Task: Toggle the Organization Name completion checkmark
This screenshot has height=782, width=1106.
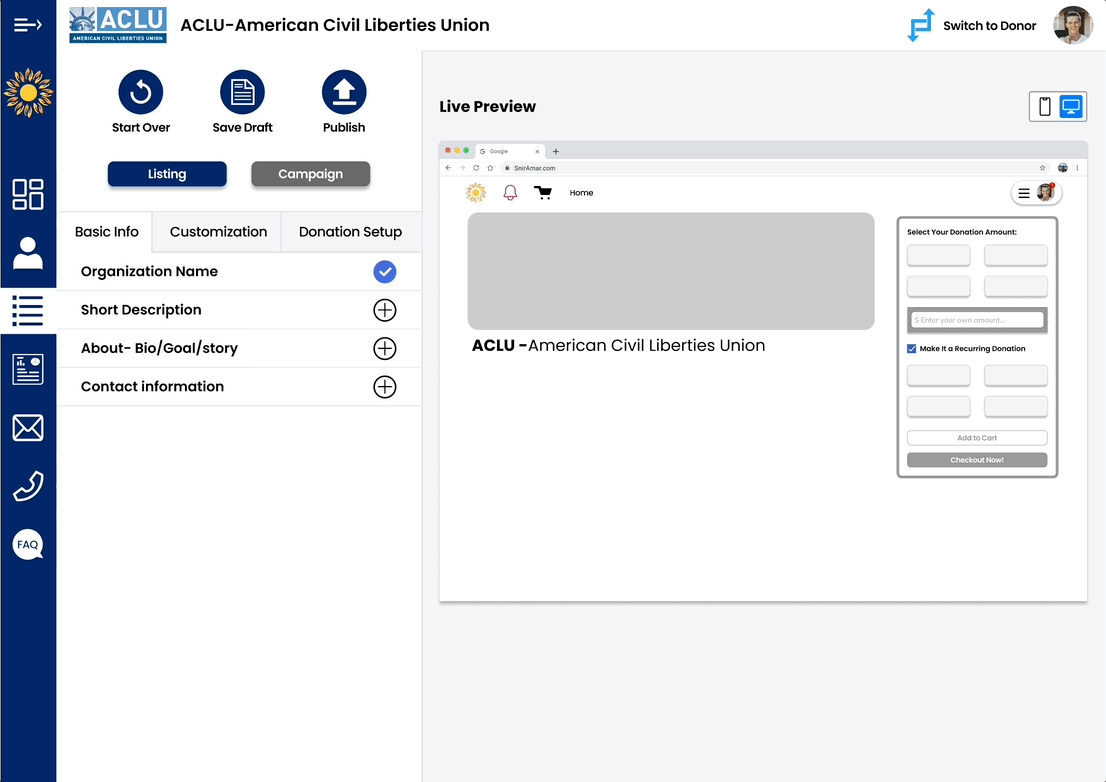Action: (x=385, y=271)
